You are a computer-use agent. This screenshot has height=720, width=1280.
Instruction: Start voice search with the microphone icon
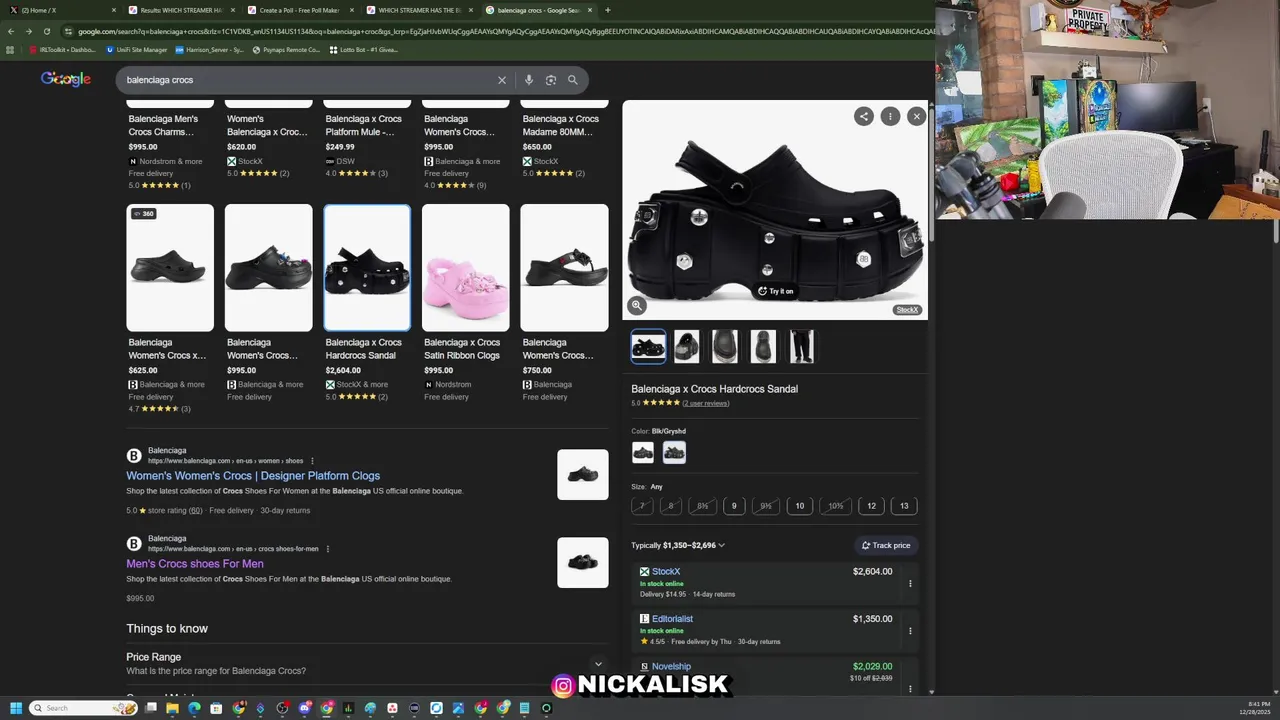pyautogui.click(x=529, y=80)
